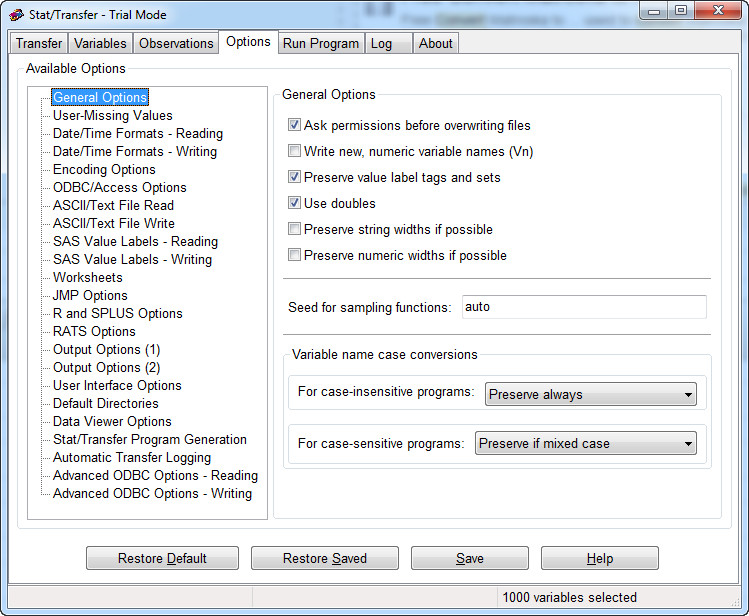The width and height of the screenshot is (749, 616).
Task: Click the Stat/Transfer title bar app icon
Action: [16, 15]
